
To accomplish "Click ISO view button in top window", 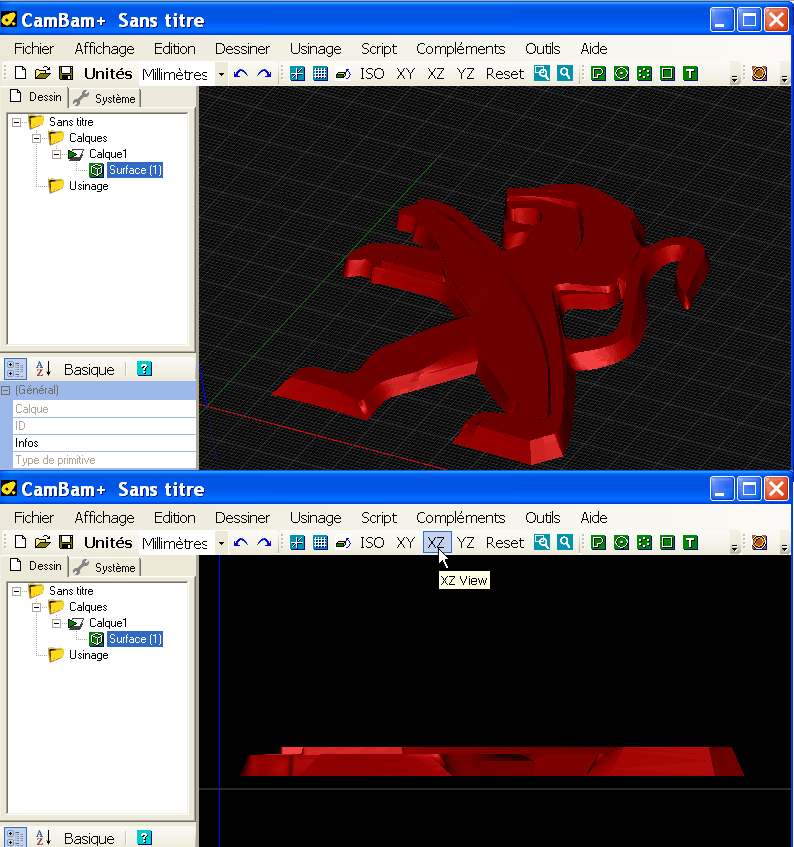I will pyautogui.click(x=372, y=73).
